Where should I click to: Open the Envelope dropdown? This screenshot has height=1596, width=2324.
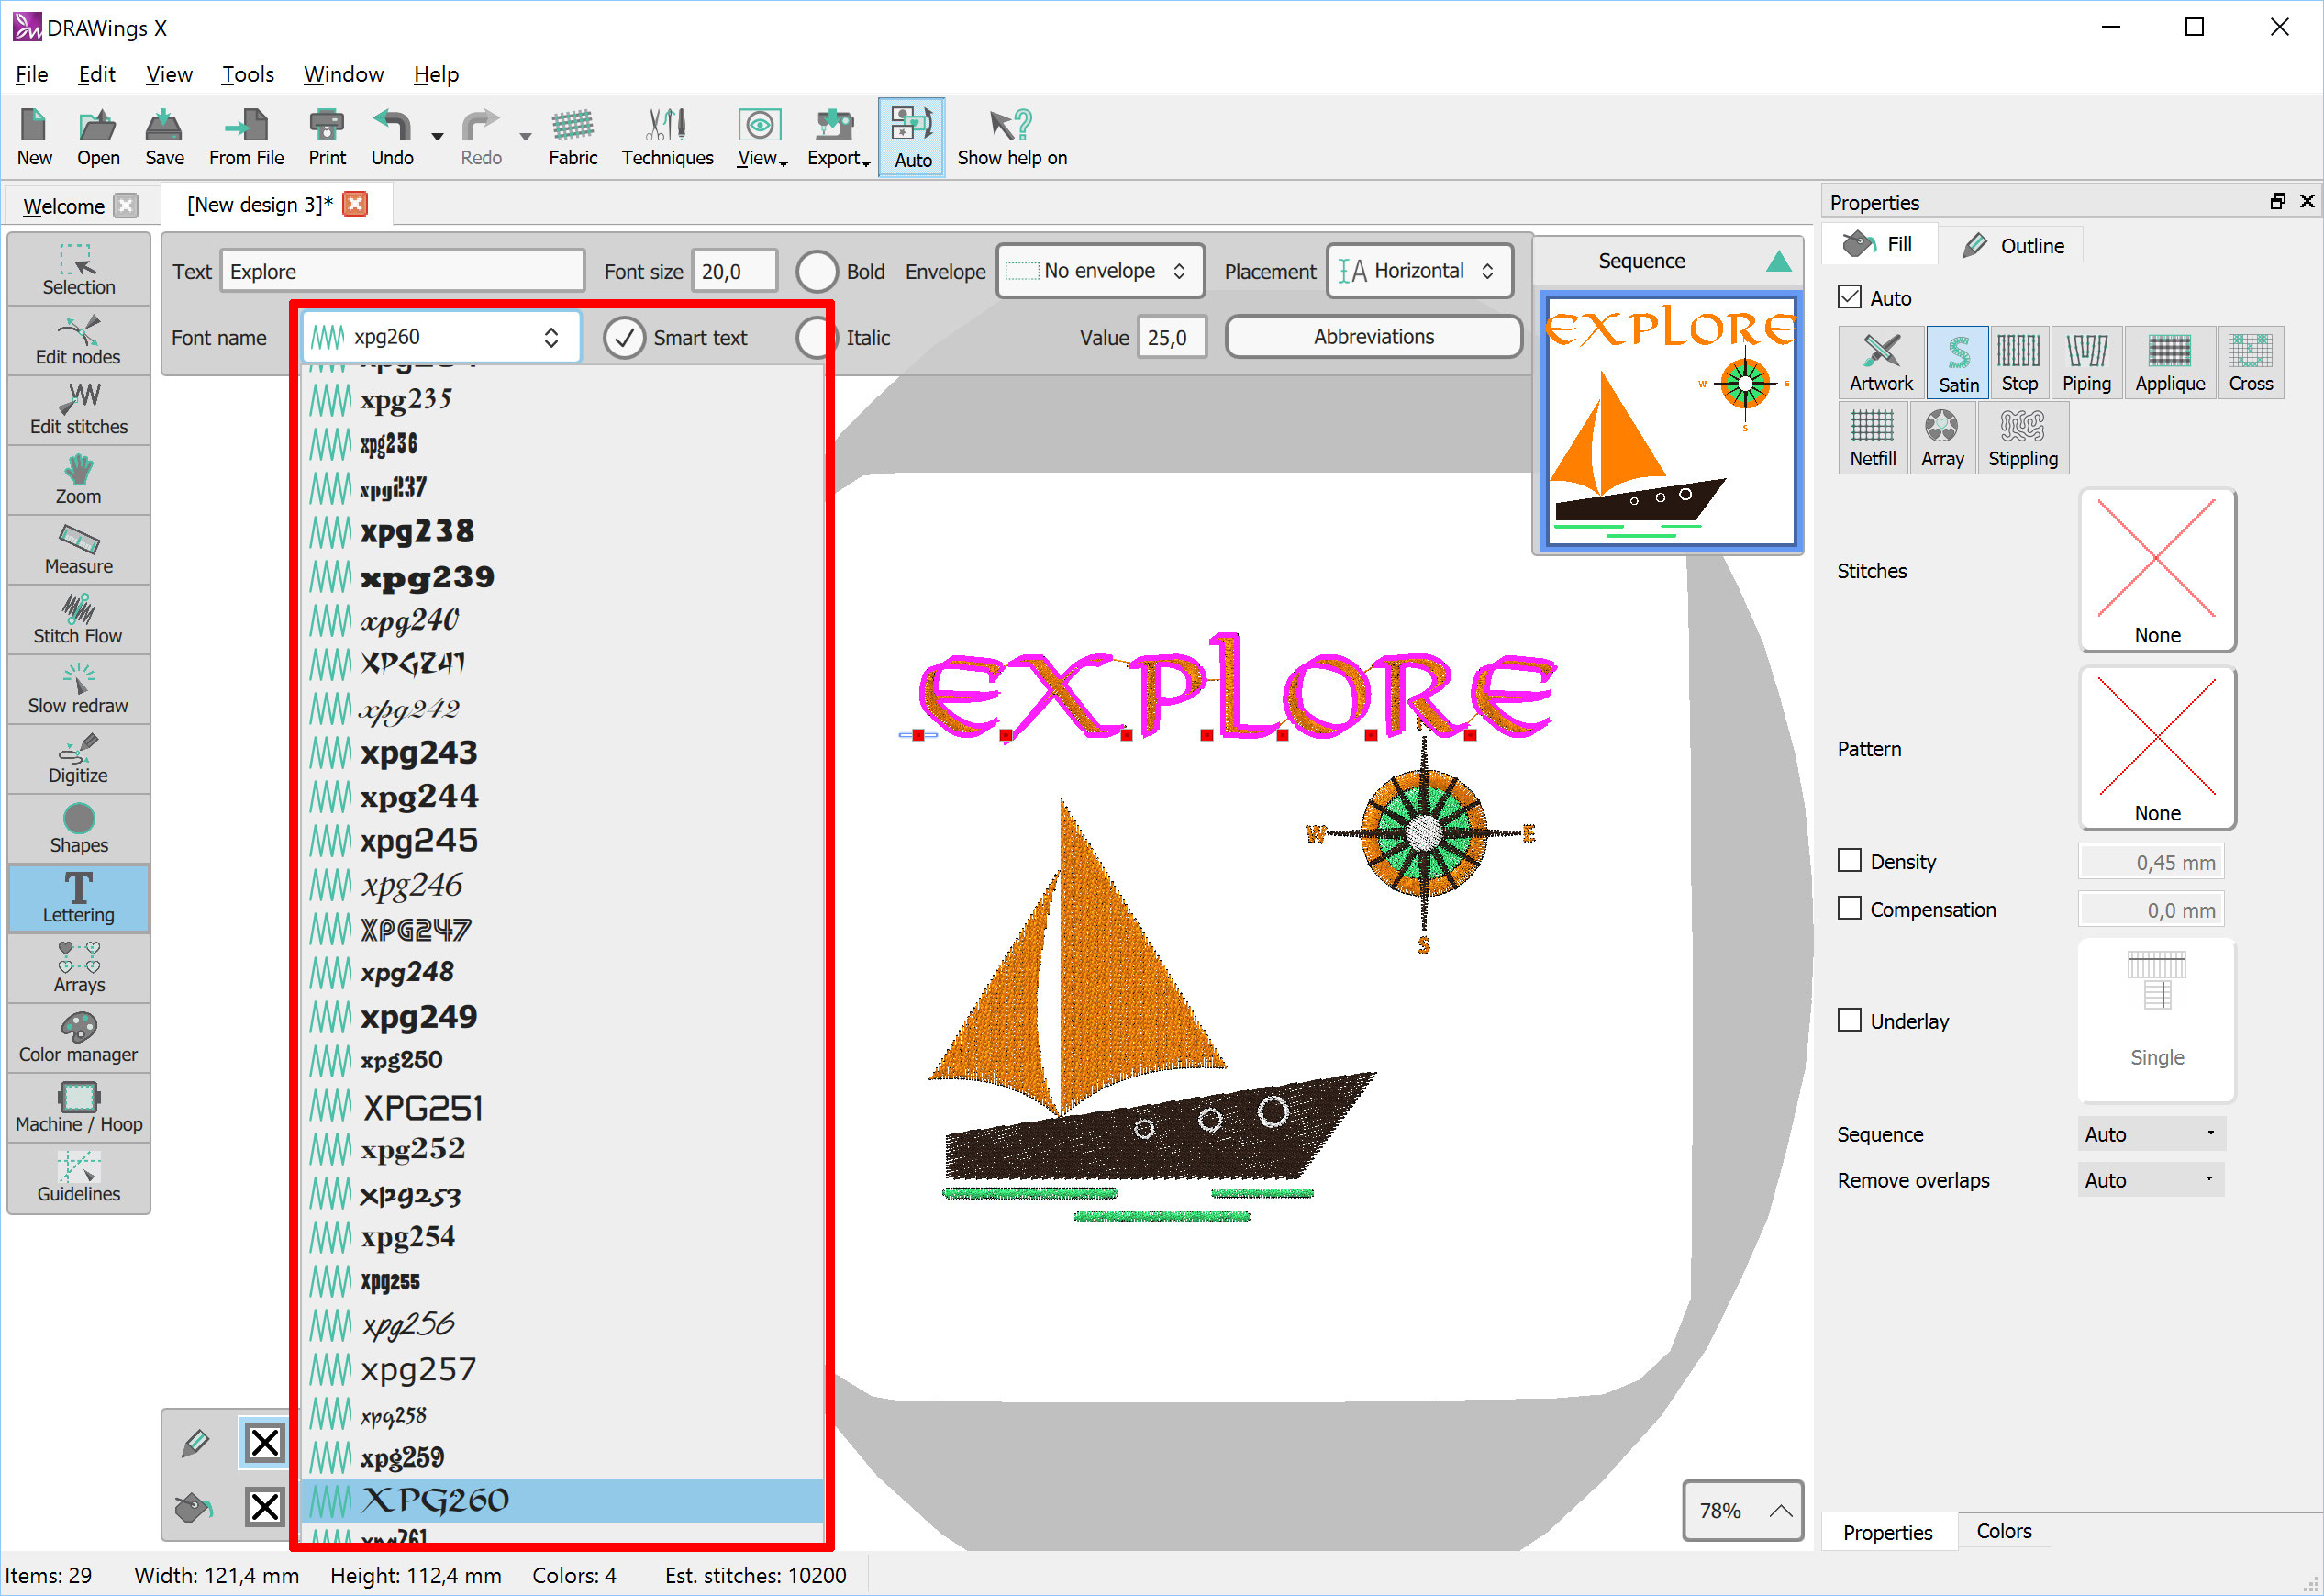click(x=1099, y=271)
